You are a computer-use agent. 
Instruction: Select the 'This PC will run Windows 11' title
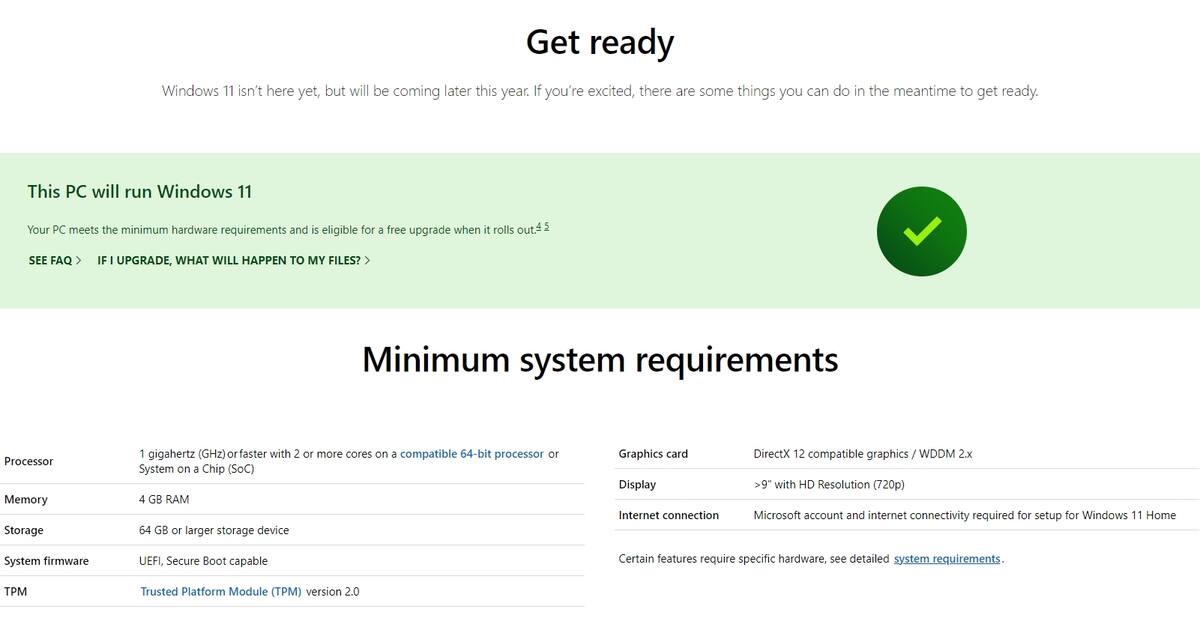point(140,191)
